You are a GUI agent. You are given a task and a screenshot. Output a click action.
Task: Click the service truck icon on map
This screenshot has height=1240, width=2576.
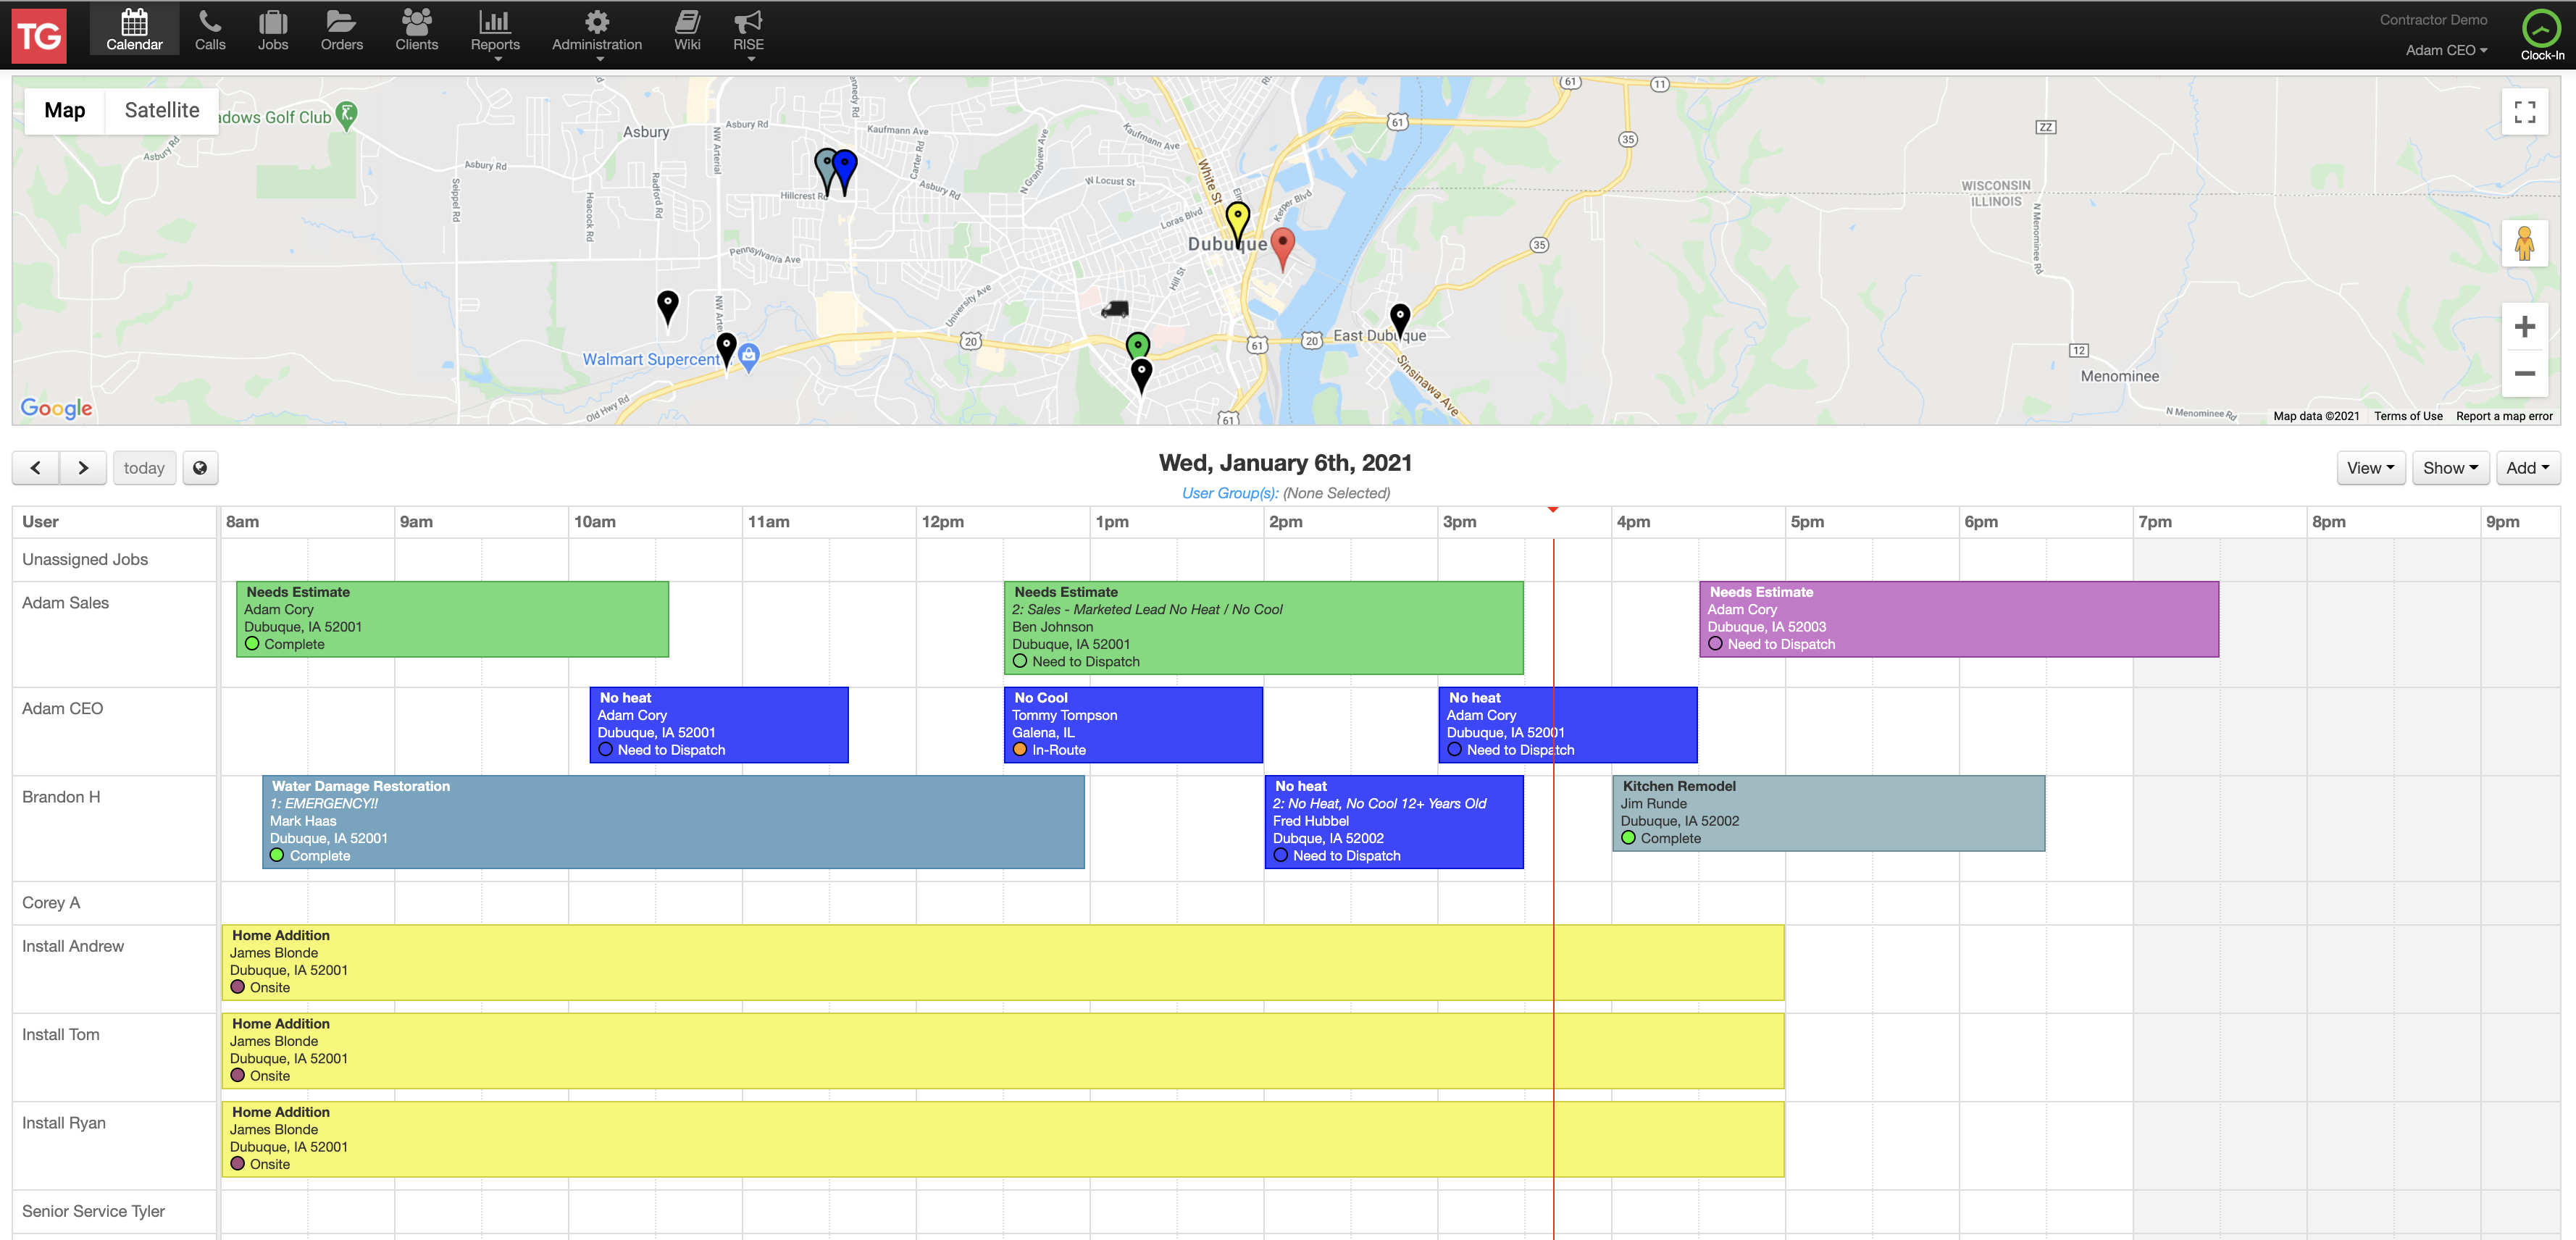tap(1115, 309)
